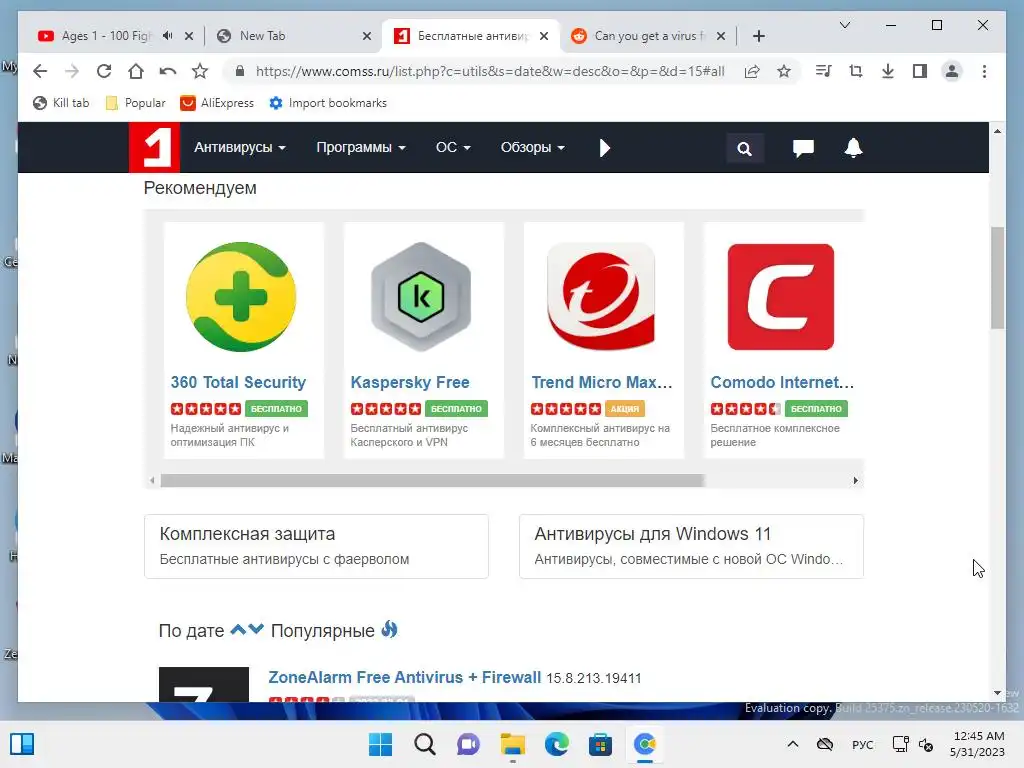Expand the Обзоры dropdown menu
1024x768 pixels.
pos(532,148)
